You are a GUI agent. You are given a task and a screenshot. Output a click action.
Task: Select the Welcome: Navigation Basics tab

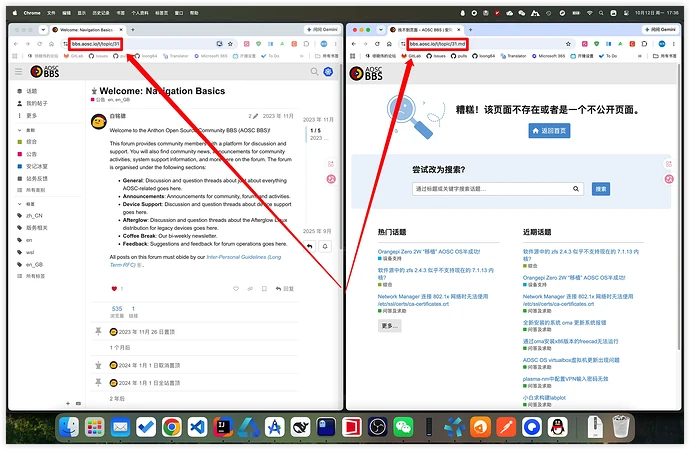point(87,29)
